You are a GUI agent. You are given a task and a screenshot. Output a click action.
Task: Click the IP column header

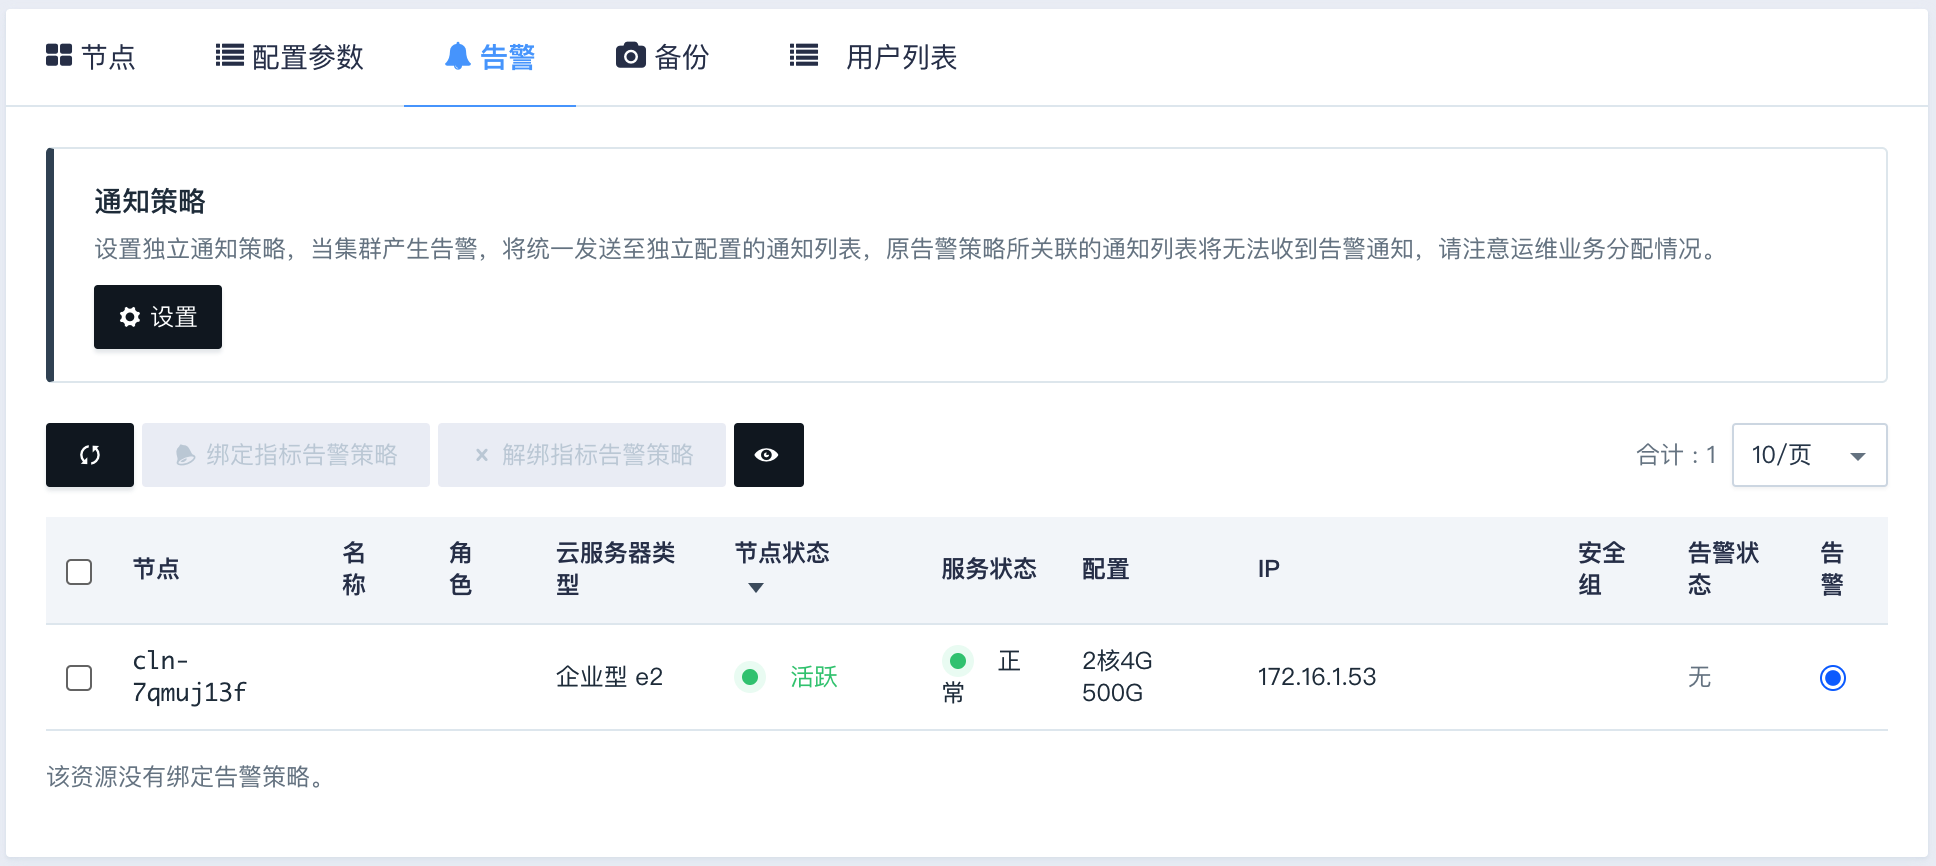coord(1269,569)
